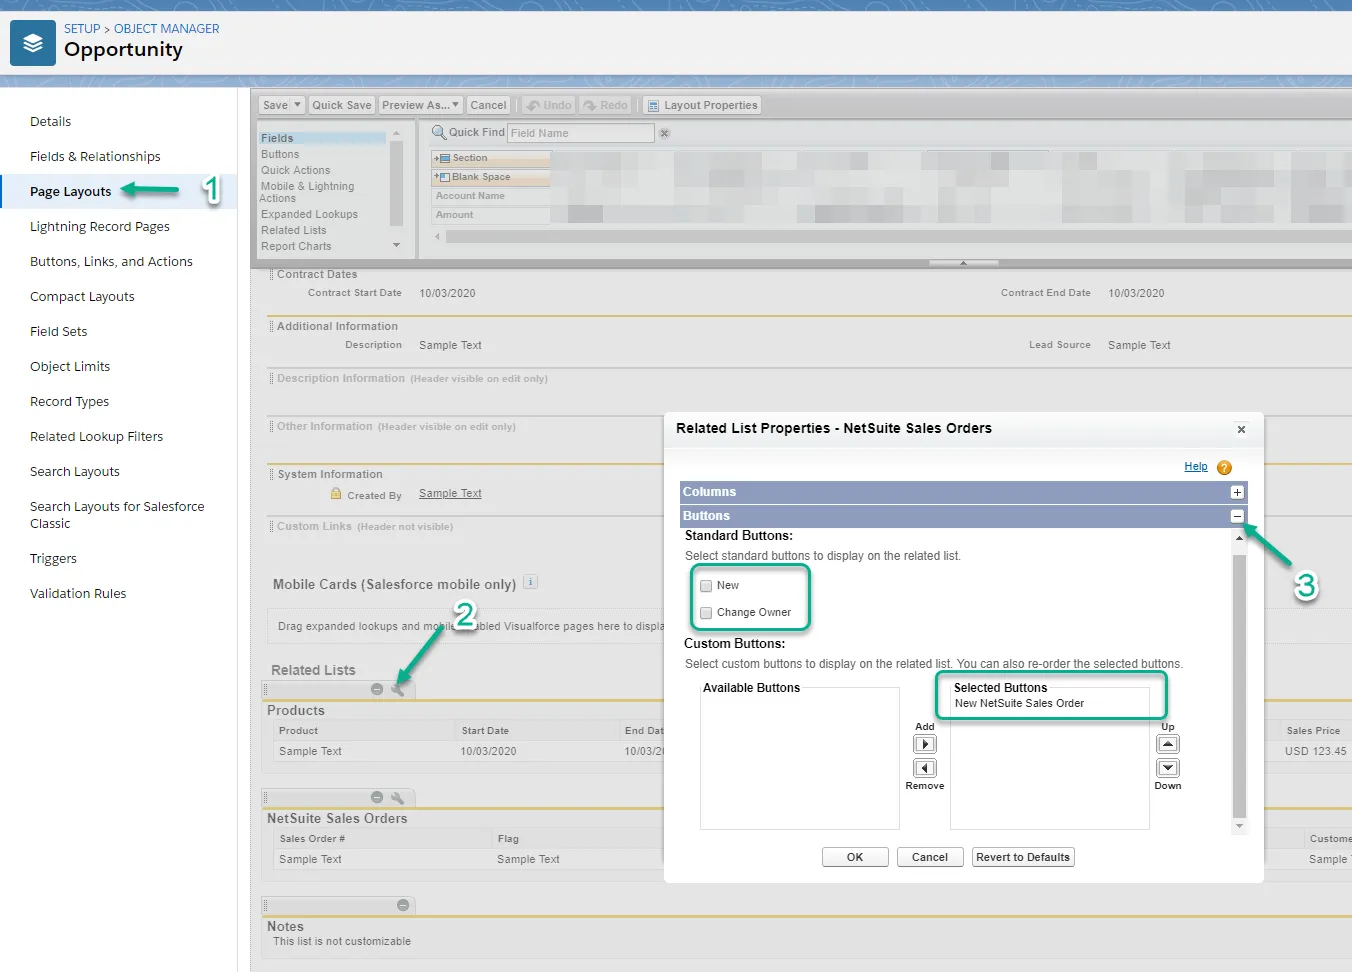Open wrench settings for NetSuite Sales Orders list
The height and width of the screenshot is (972, 1352).
pyautogui.click(x=397, y=797)
